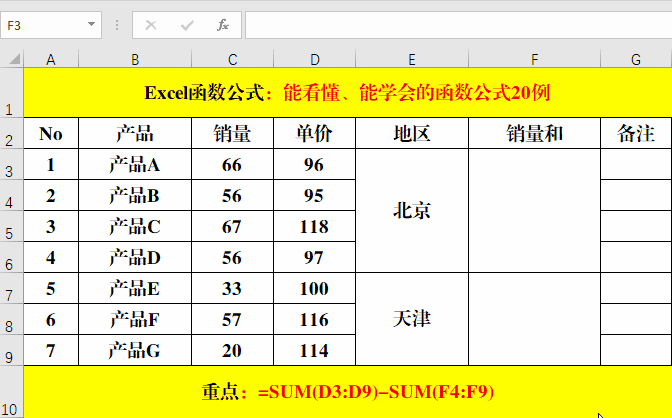Click the formula bar resize dots handle
This screenshot has height=418, width=672.
[x=117, y=25]
